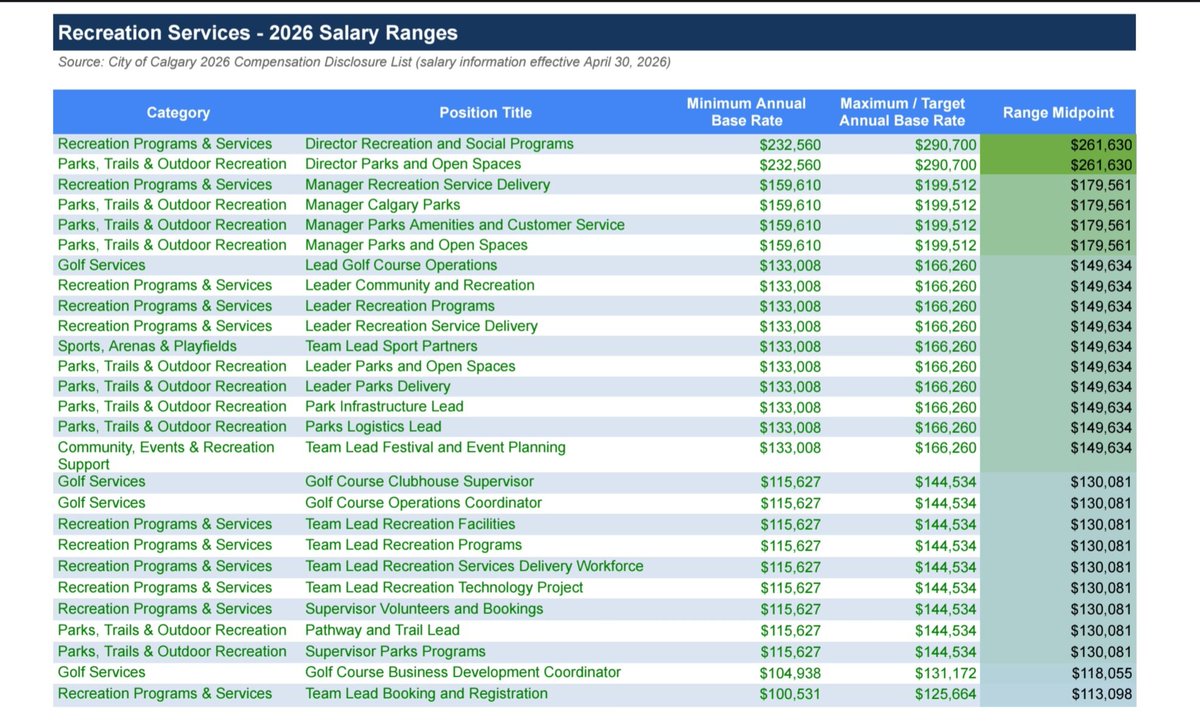Screen dimensions: 1200x723
Task: Select 'Team Lead Recreation Technology Project' cell
Action: [x=444, y=587]
